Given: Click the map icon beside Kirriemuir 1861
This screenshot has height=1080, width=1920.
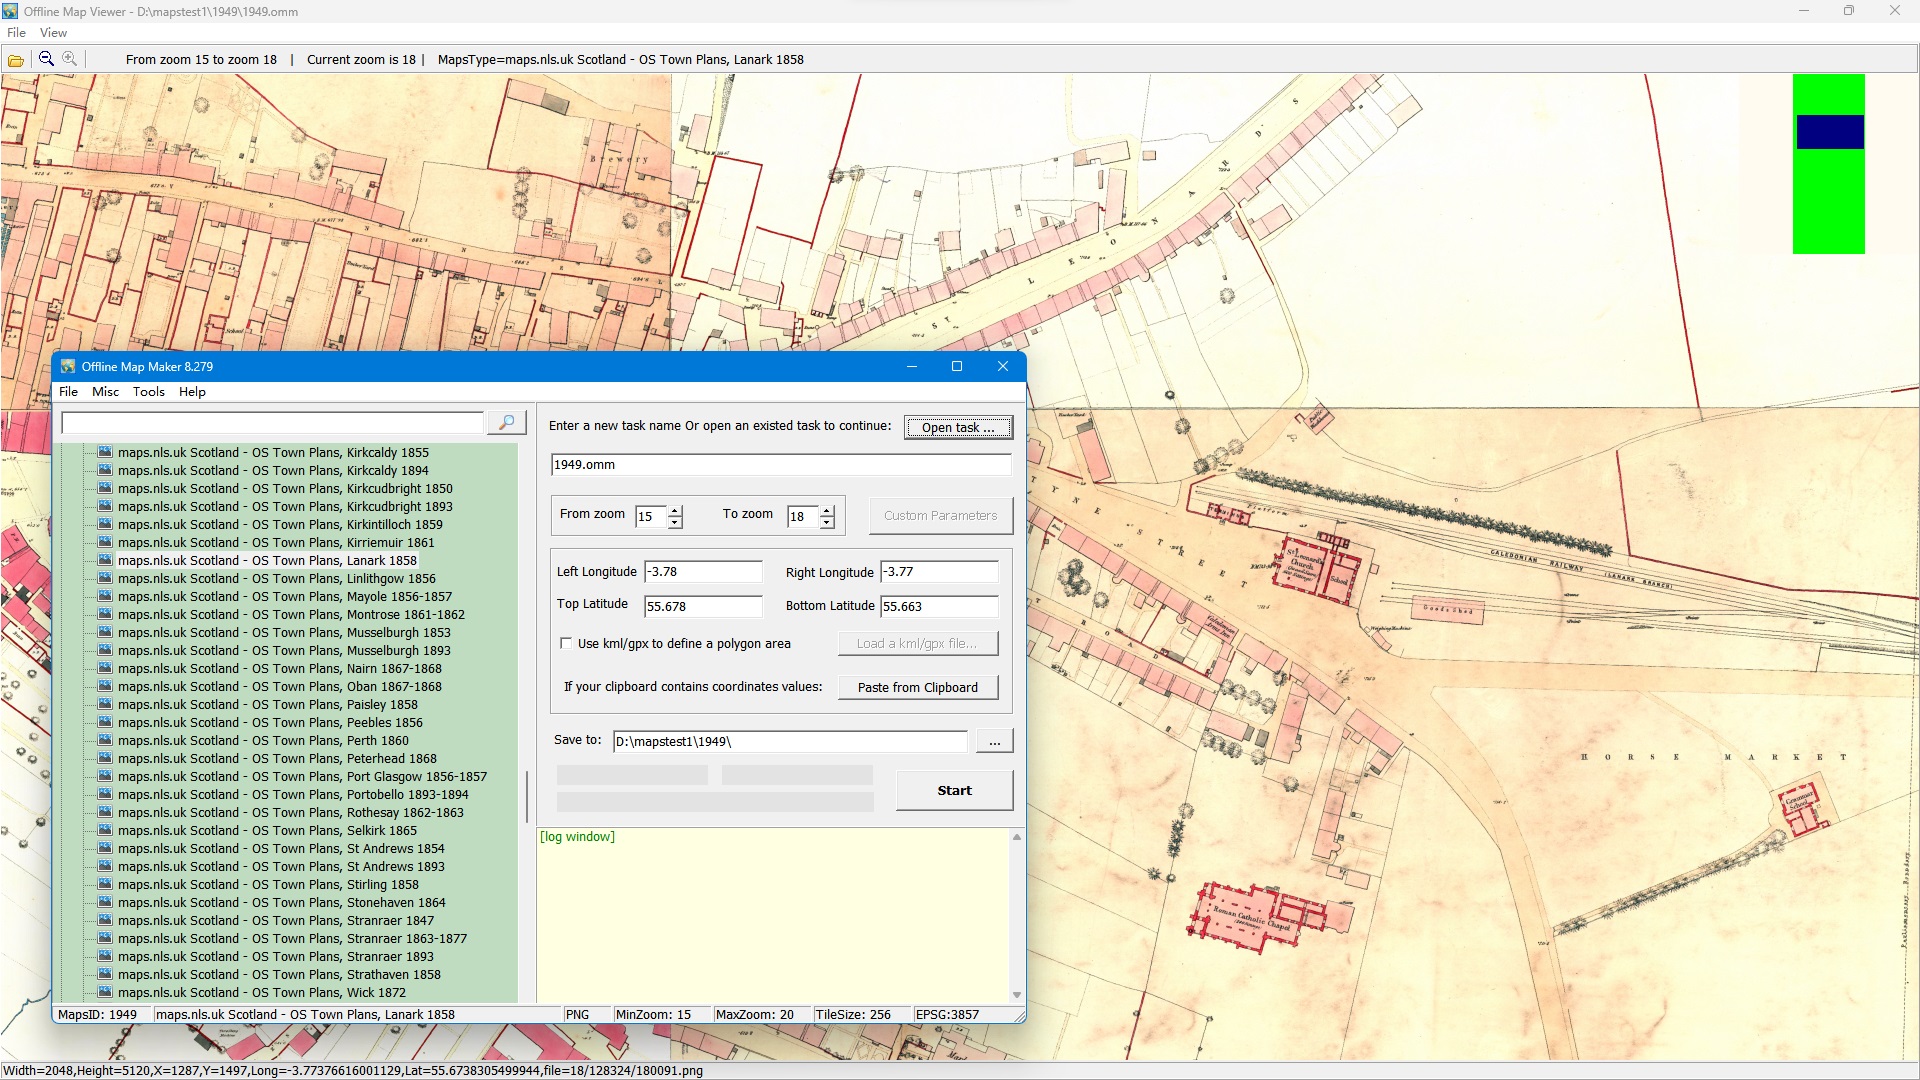Looking at the screenshot, I should click(105, 542).
